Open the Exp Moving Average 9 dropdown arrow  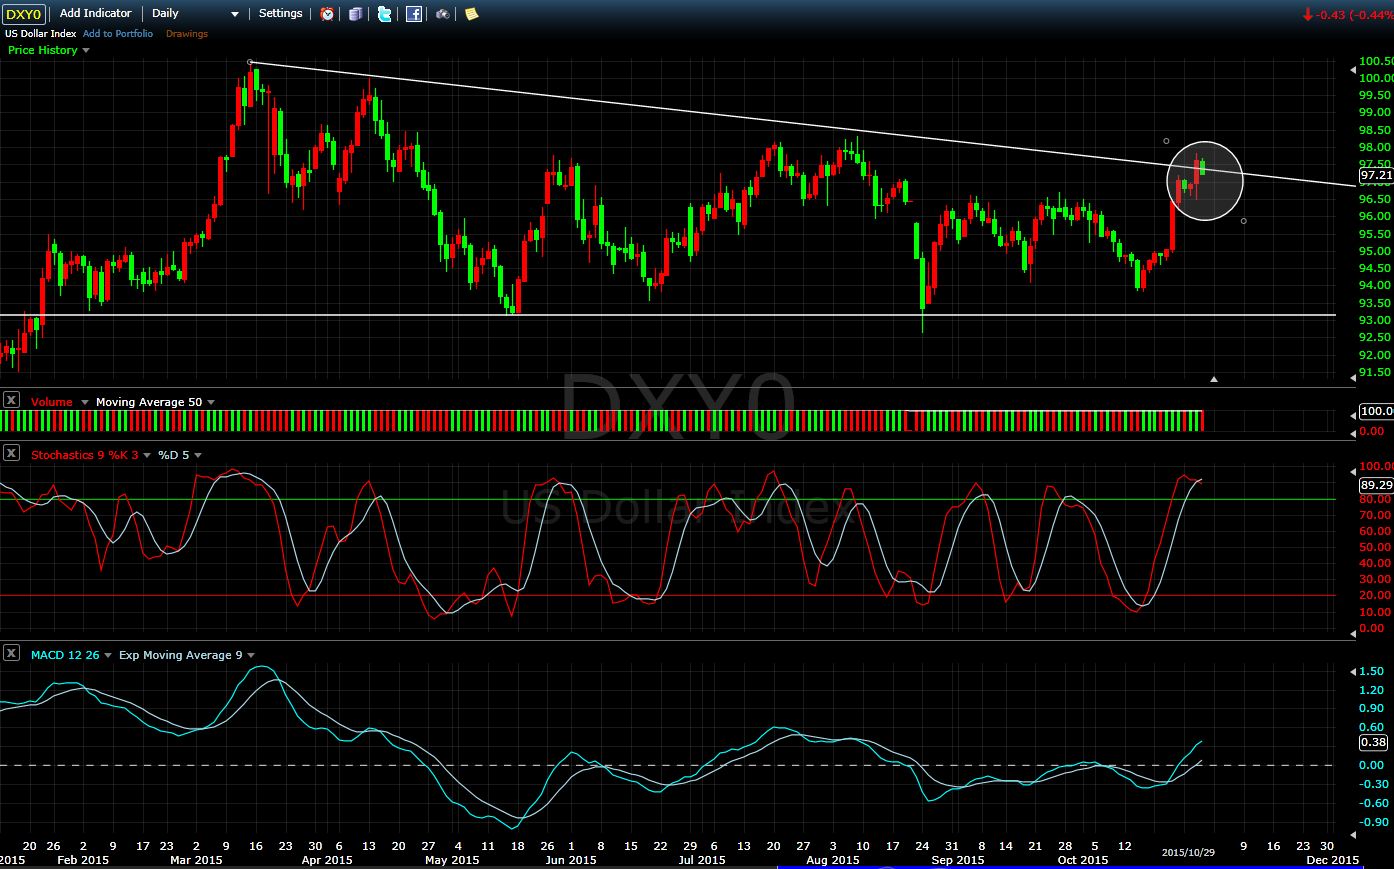251,655
